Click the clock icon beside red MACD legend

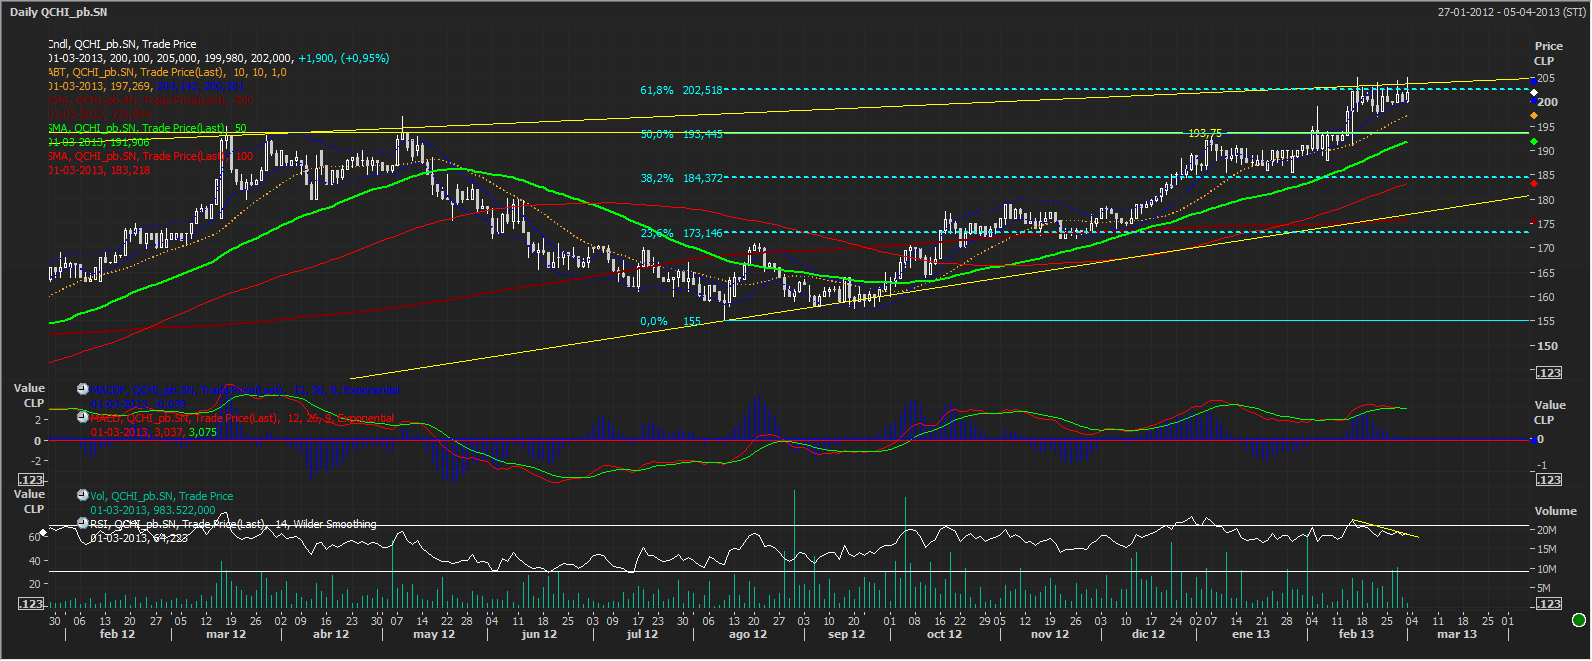(x=83, y=417)
